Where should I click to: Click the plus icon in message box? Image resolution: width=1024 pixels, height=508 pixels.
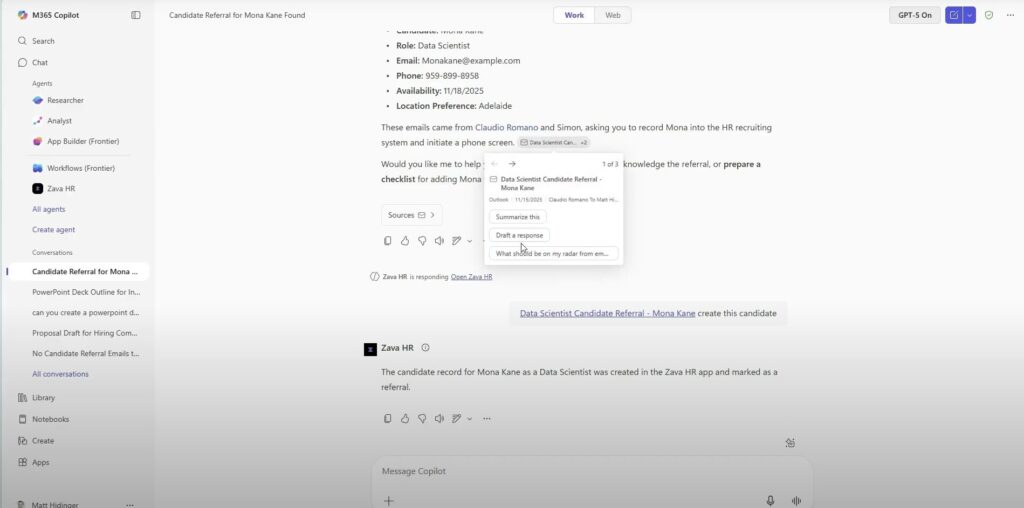[x=389, y=500]
